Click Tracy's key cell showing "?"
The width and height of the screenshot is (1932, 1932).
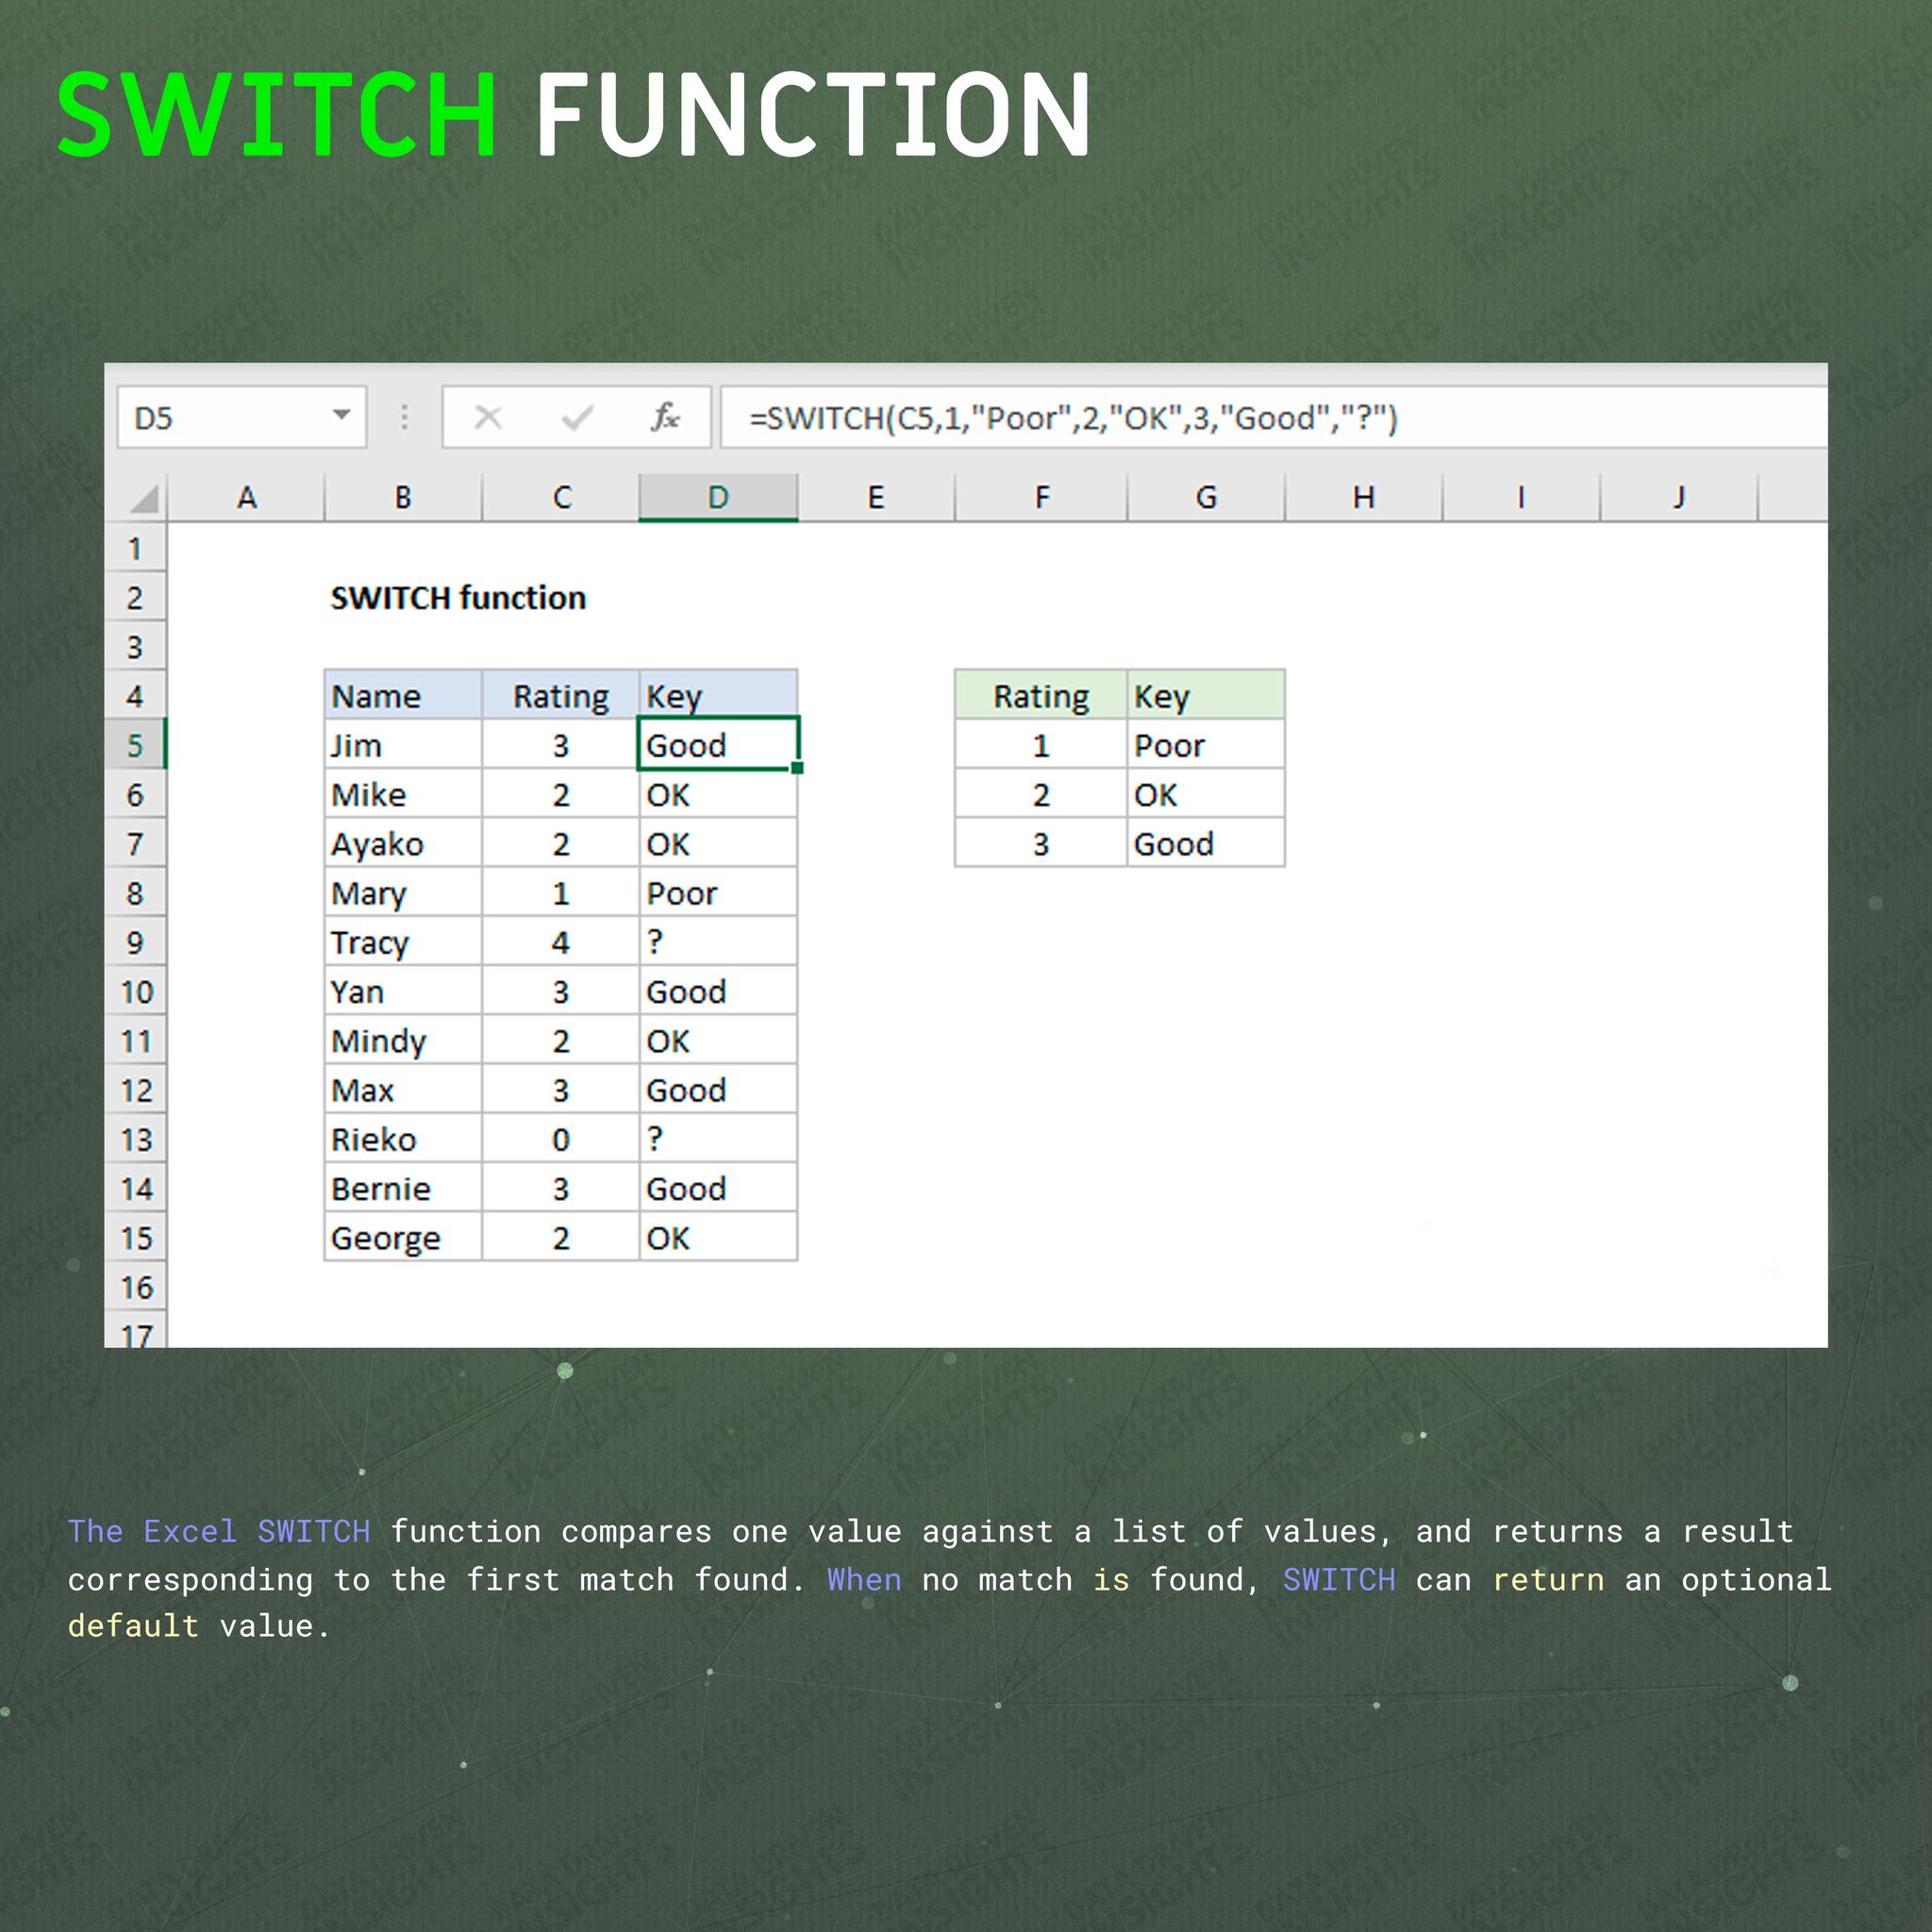pos(718,942)
